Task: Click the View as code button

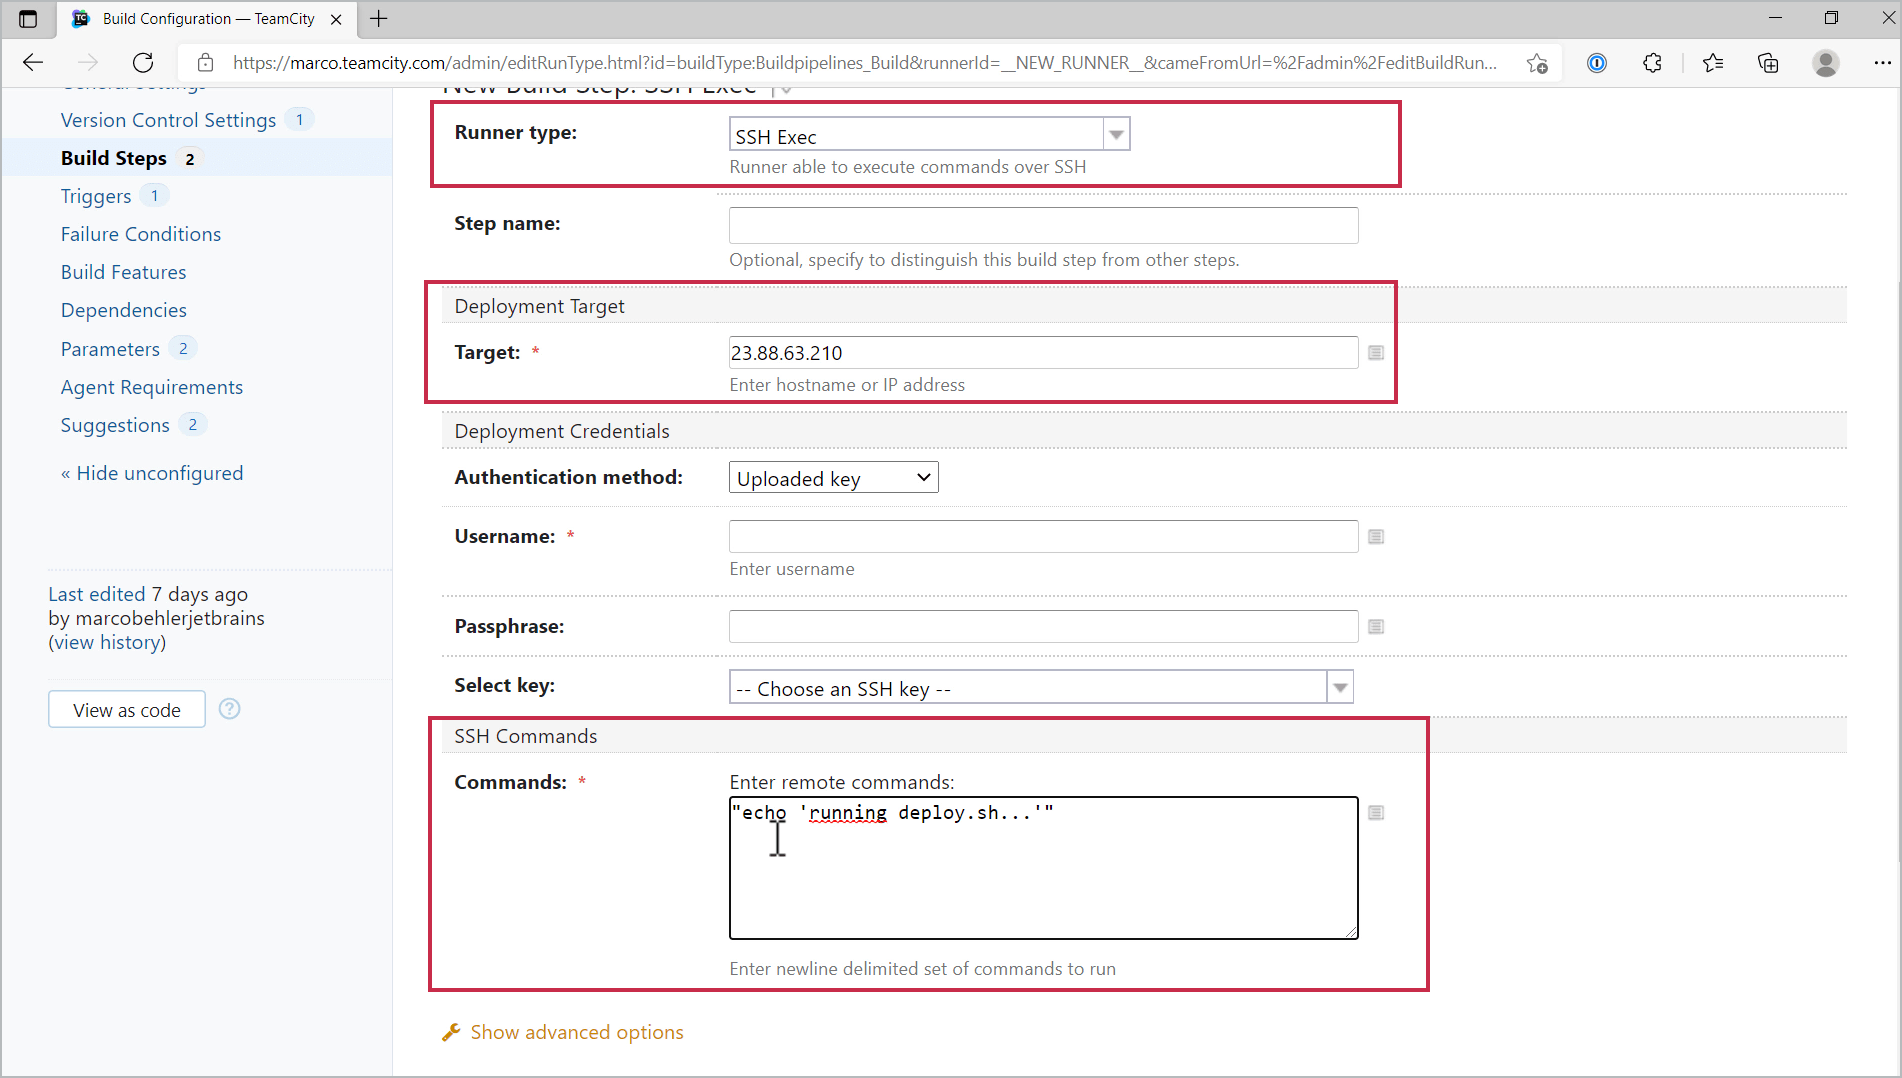Action: click(x=127, y=710)
